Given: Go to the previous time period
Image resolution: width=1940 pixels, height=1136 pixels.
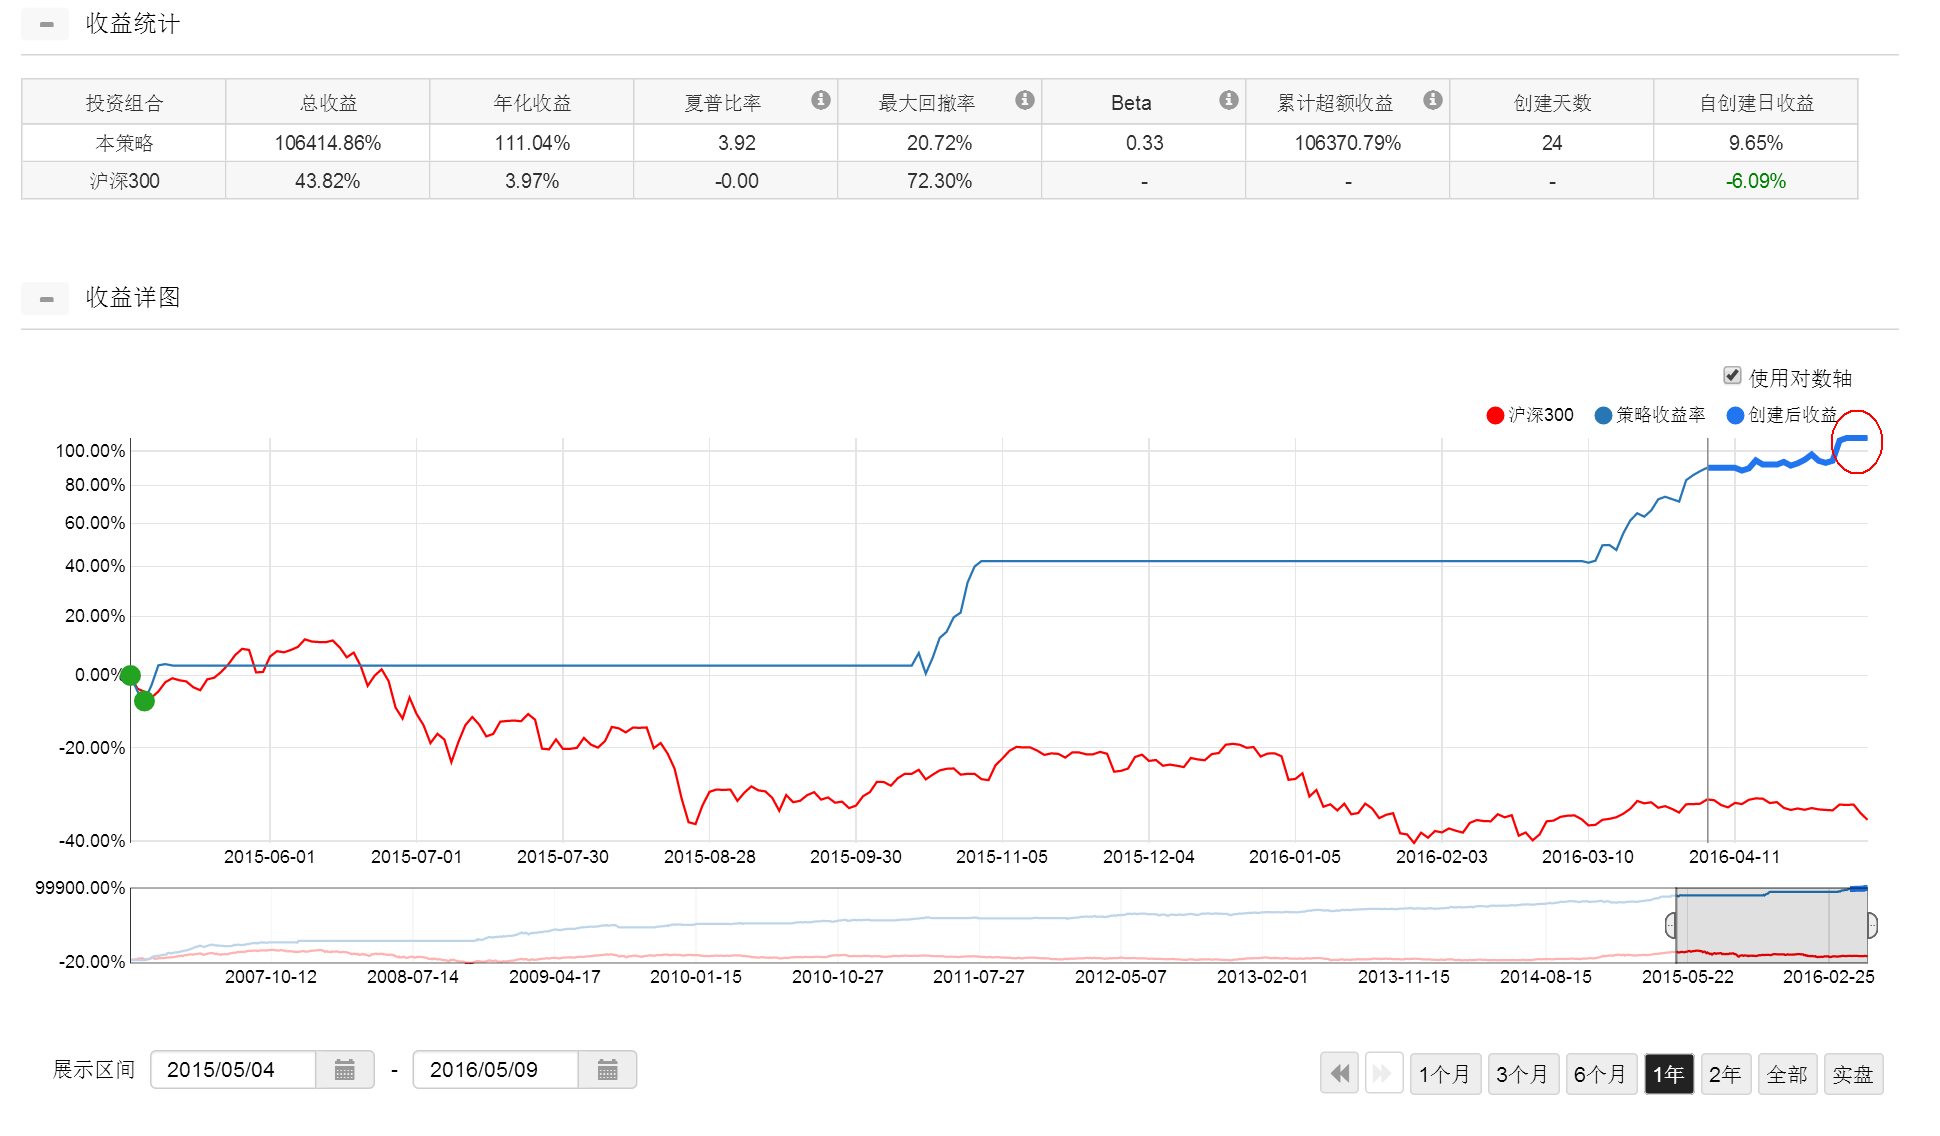Looking at the screenshot, I should point(1340,1074).
